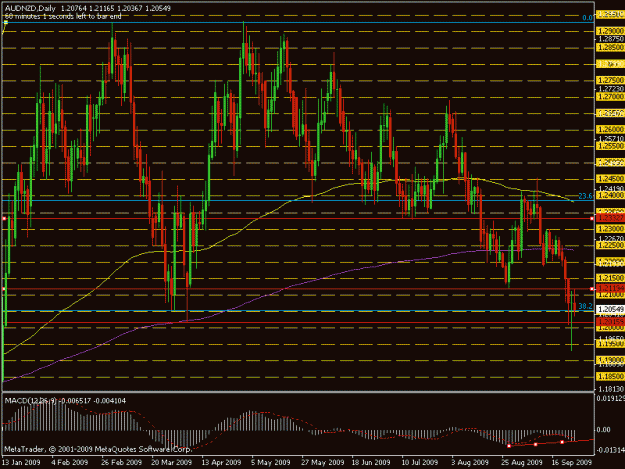Click the 5 May 2009 date label
The height and width of the screenshot is (469, 625).
(x=271, y=462)
